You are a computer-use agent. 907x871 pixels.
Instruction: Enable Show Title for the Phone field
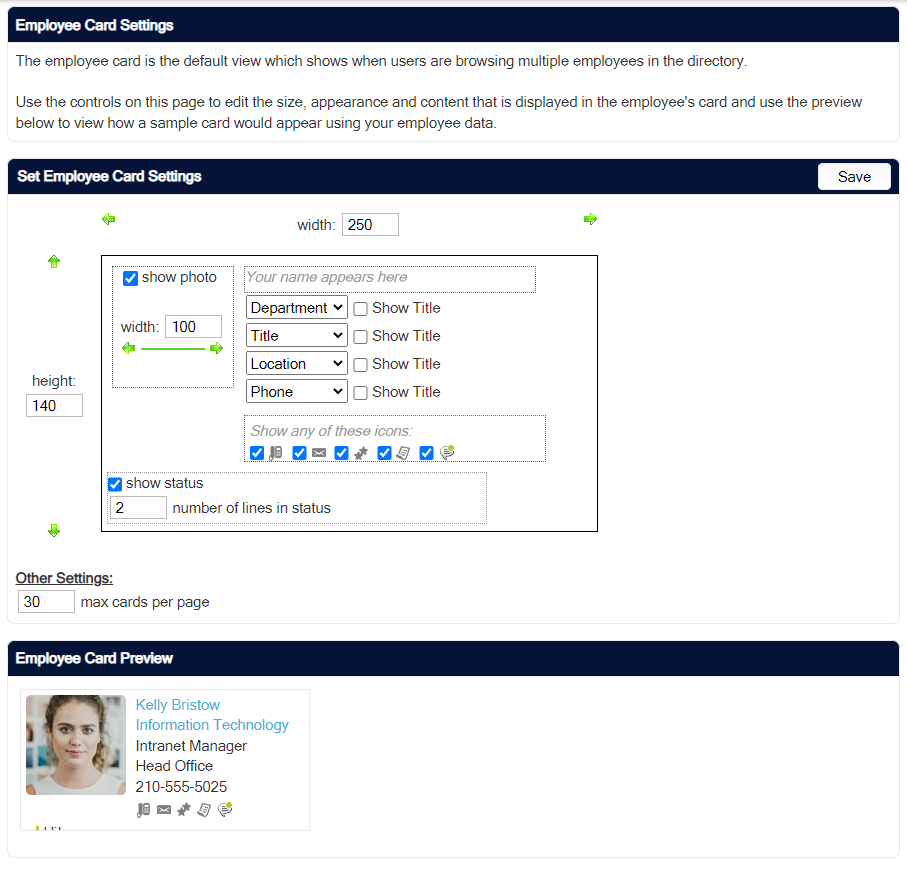pyautogui.click(x=360, y=393)
